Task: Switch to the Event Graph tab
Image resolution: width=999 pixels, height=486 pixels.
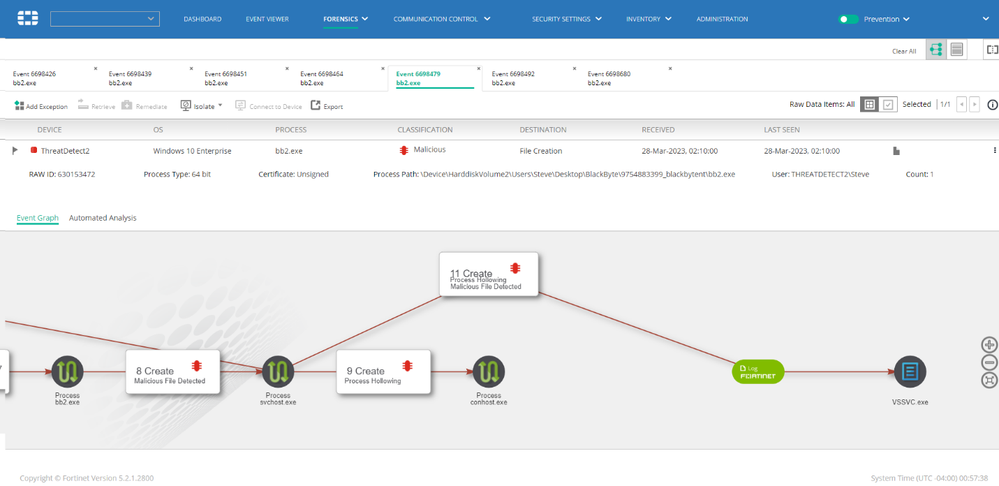Action: [x=37, y=218]
